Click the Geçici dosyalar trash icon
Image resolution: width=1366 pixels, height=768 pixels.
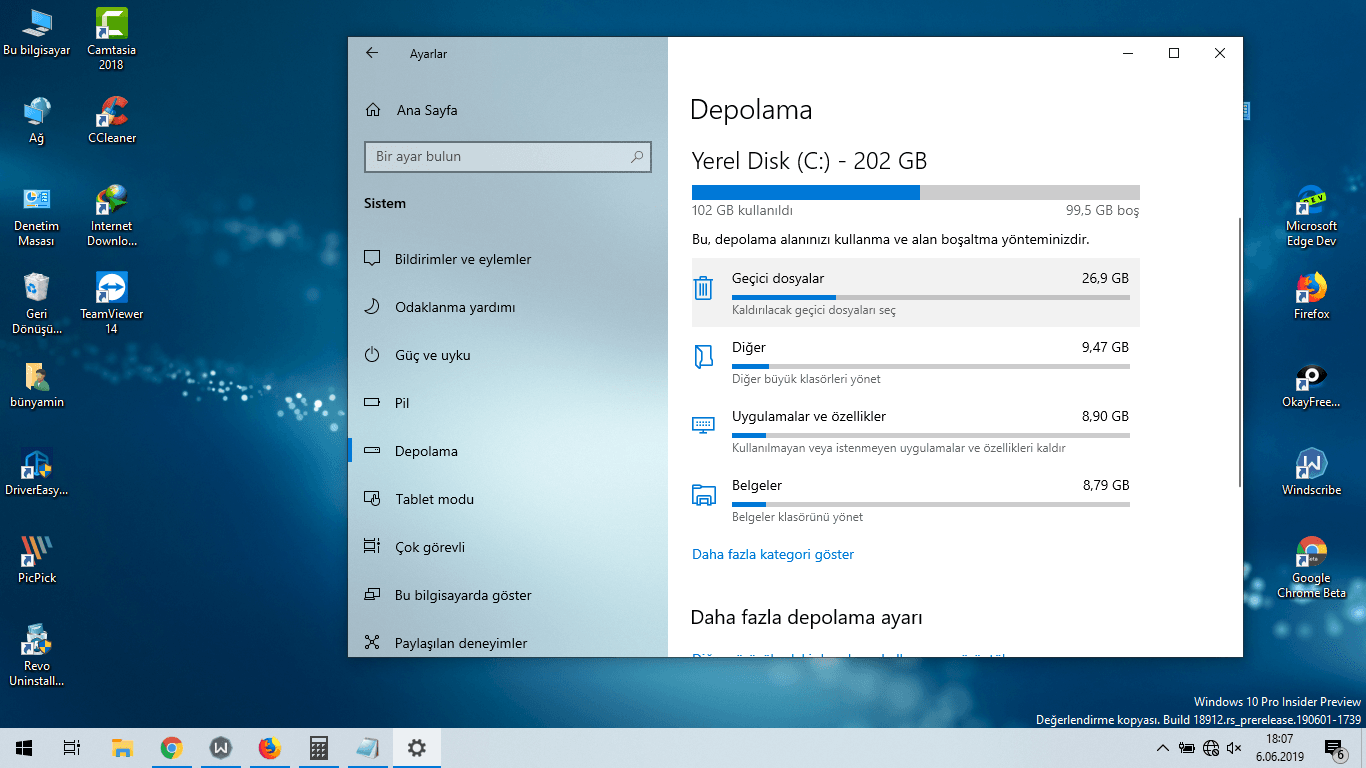click(x=703, y=288)
